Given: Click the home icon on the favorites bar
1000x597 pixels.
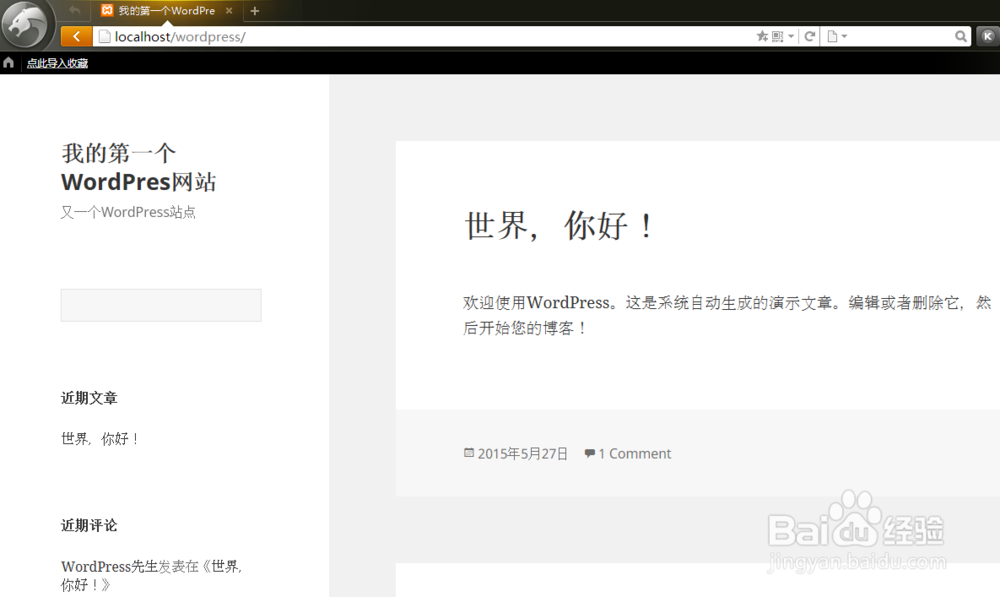Looking at the screenshot, I should point(8,61).
